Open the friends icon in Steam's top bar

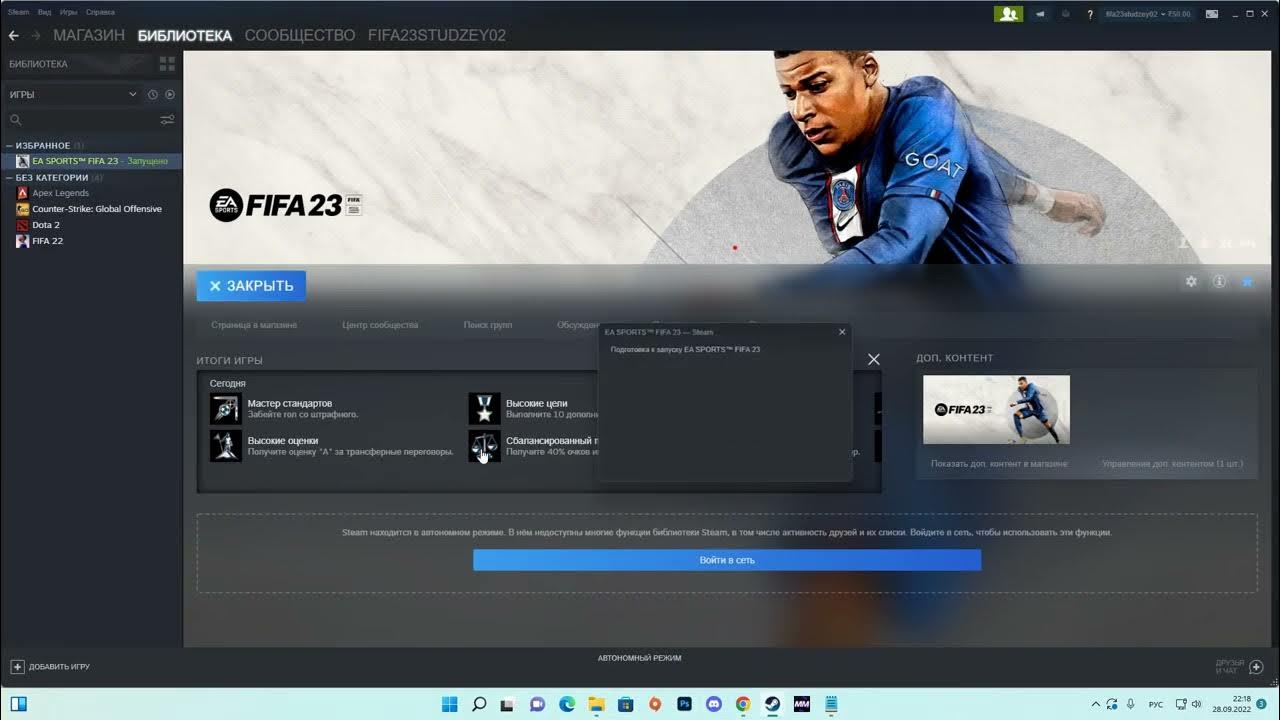(x=1008, y=14)
